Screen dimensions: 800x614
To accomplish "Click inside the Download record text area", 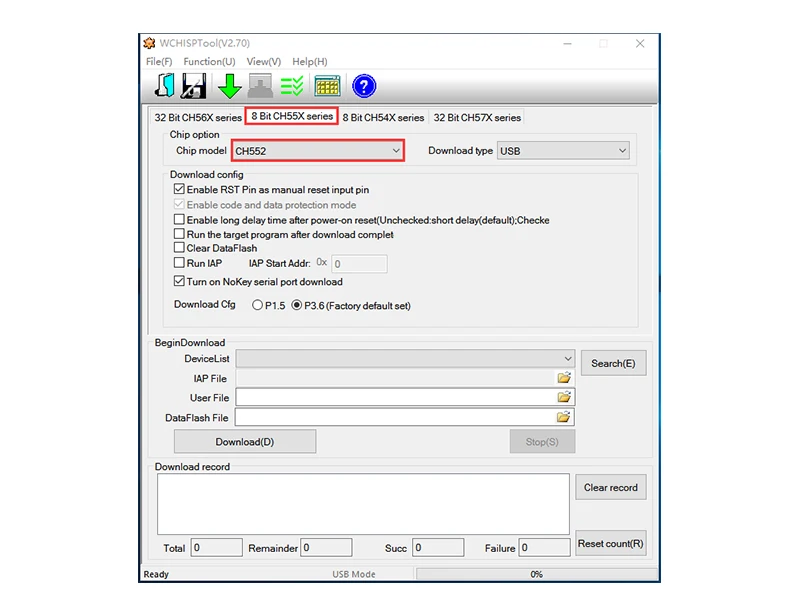I will point(363,504).
